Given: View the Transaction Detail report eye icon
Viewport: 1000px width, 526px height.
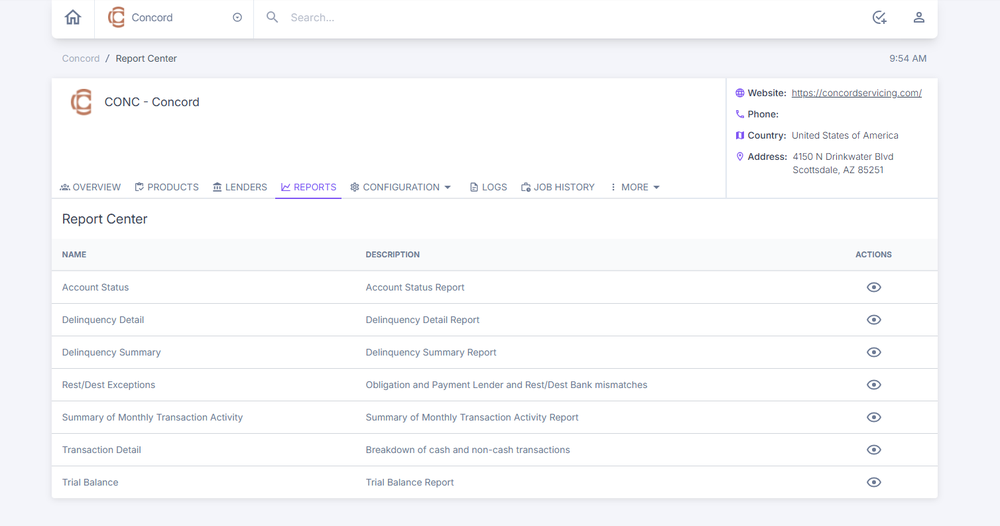Looking at the screenshot, I should 874,449.
